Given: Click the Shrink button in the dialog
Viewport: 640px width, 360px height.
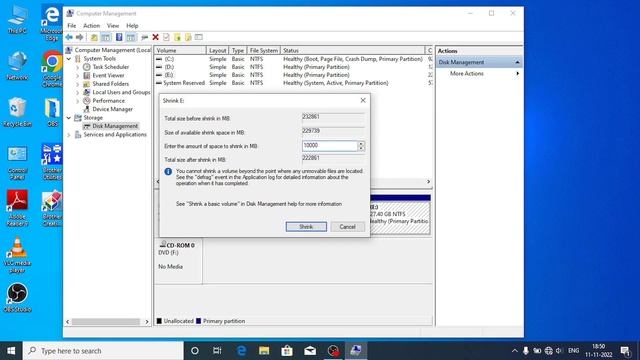Looking at the screenshot, I should click(x=306, y=227).
